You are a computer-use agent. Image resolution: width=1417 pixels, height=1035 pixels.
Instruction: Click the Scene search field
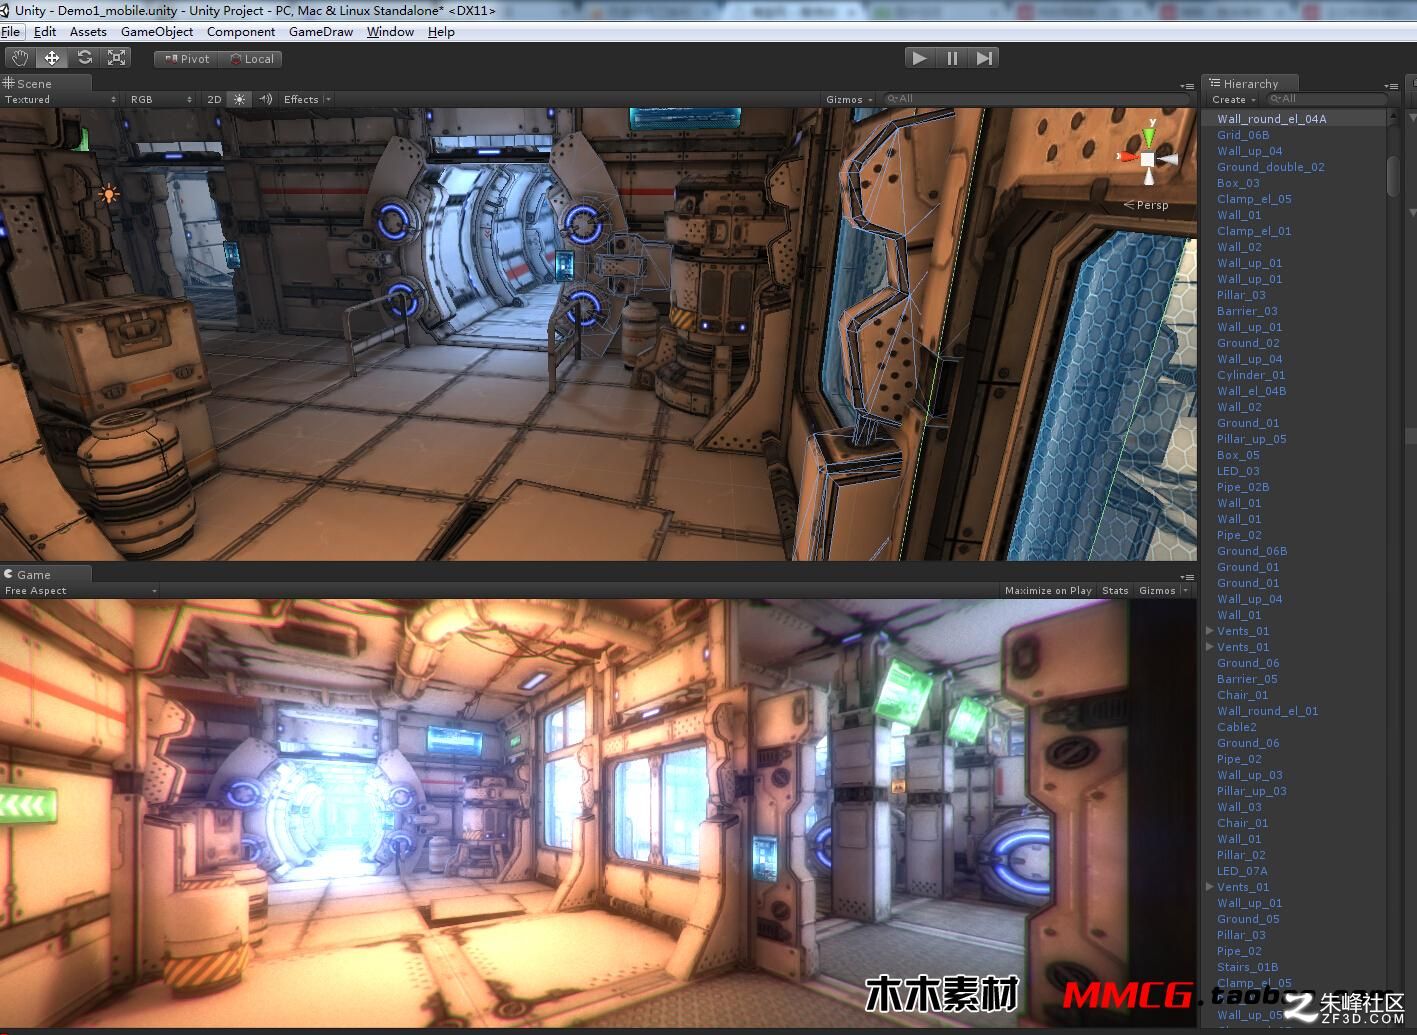coord(1035,99)
